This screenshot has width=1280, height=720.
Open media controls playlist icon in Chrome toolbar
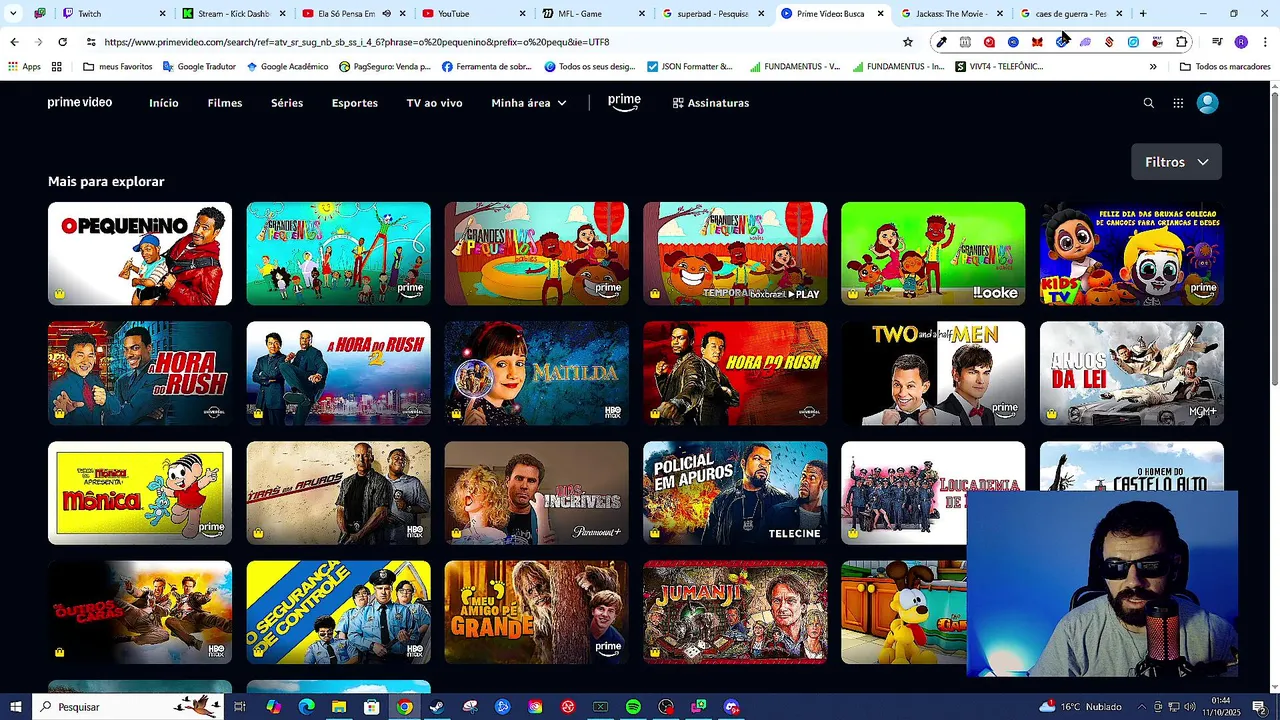tap(1217, 42)
